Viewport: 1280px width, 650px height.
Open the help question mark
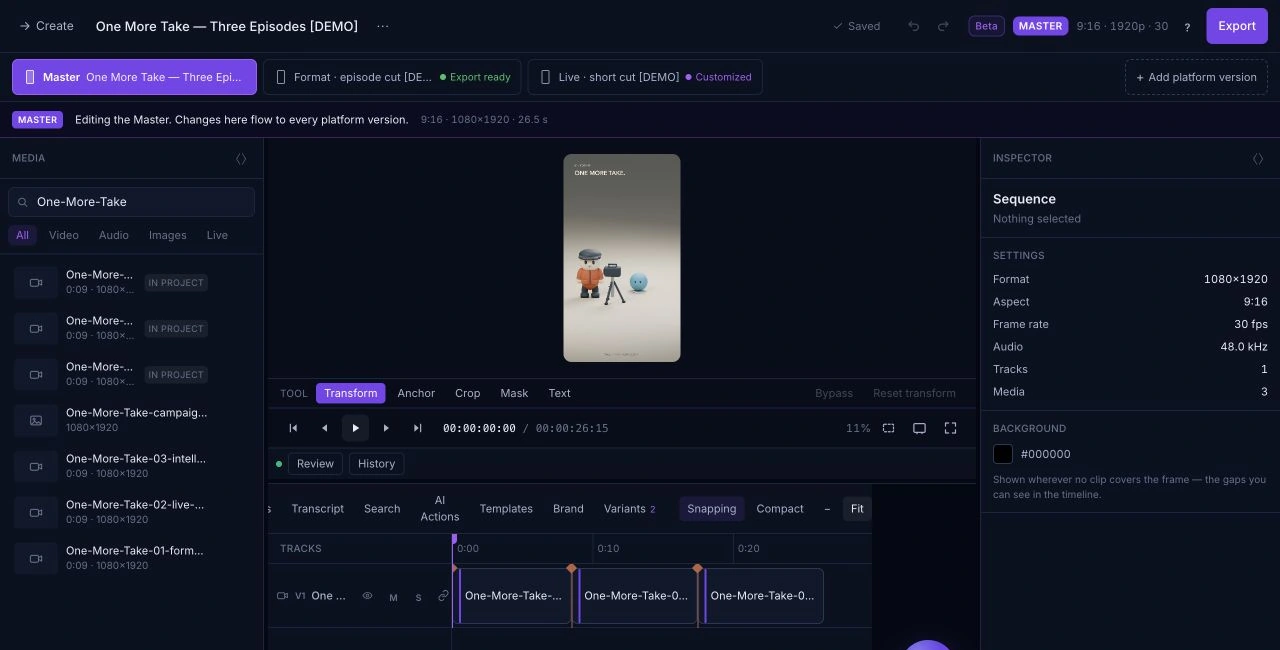point(1187,27)
